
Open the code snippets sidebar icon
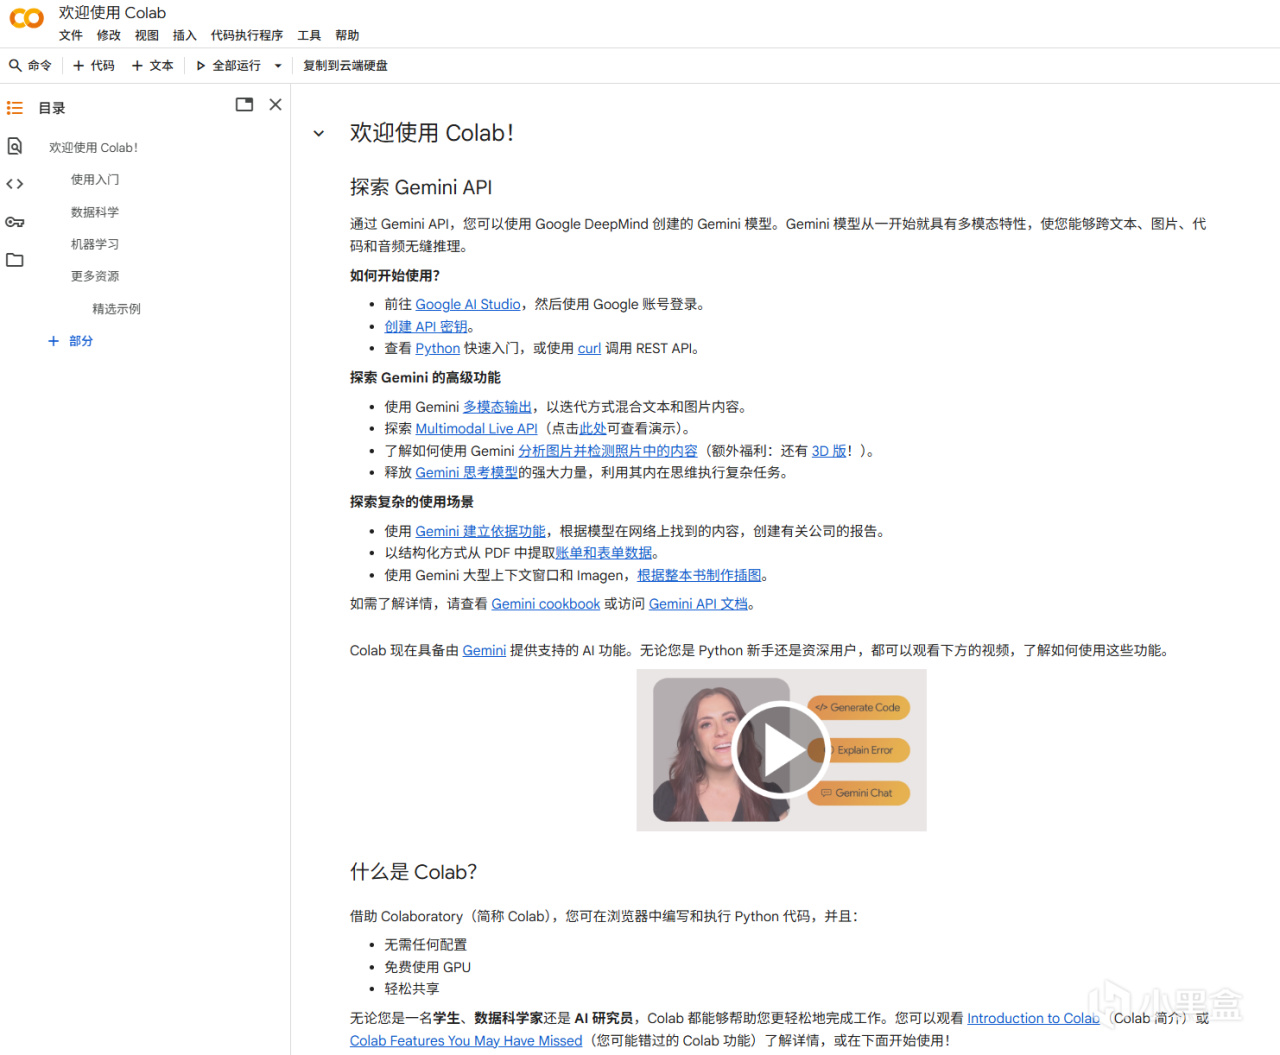15,184
